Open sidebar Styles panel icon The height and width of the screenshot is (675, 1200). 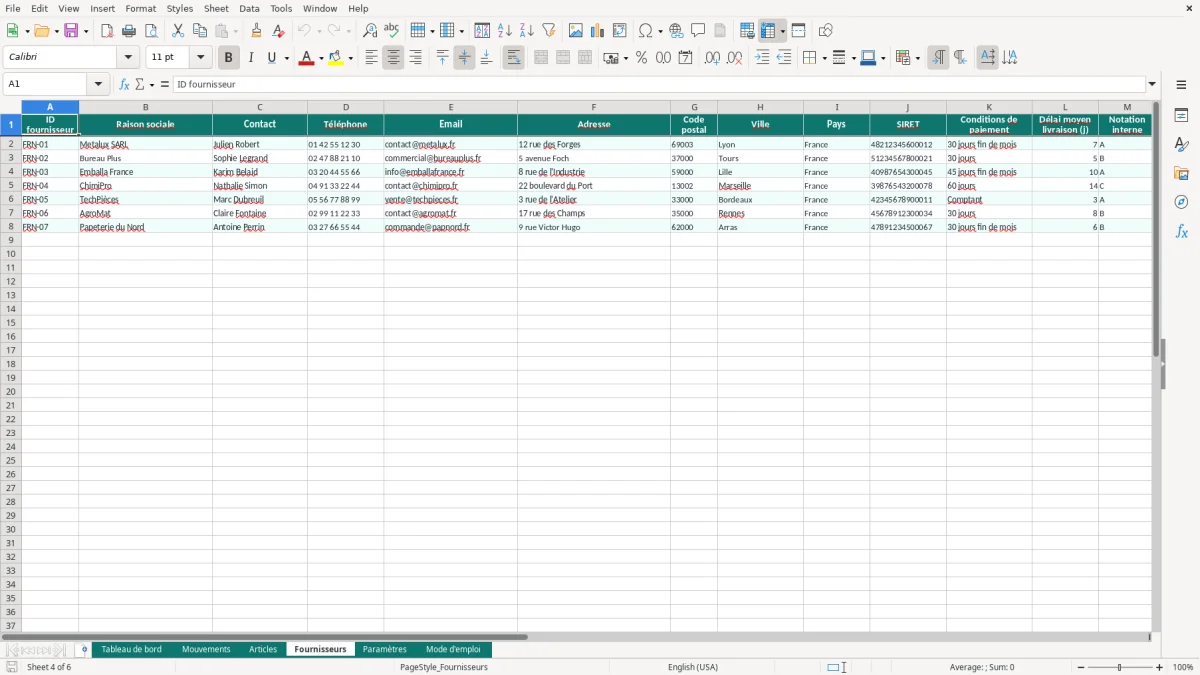[1181, 145]
